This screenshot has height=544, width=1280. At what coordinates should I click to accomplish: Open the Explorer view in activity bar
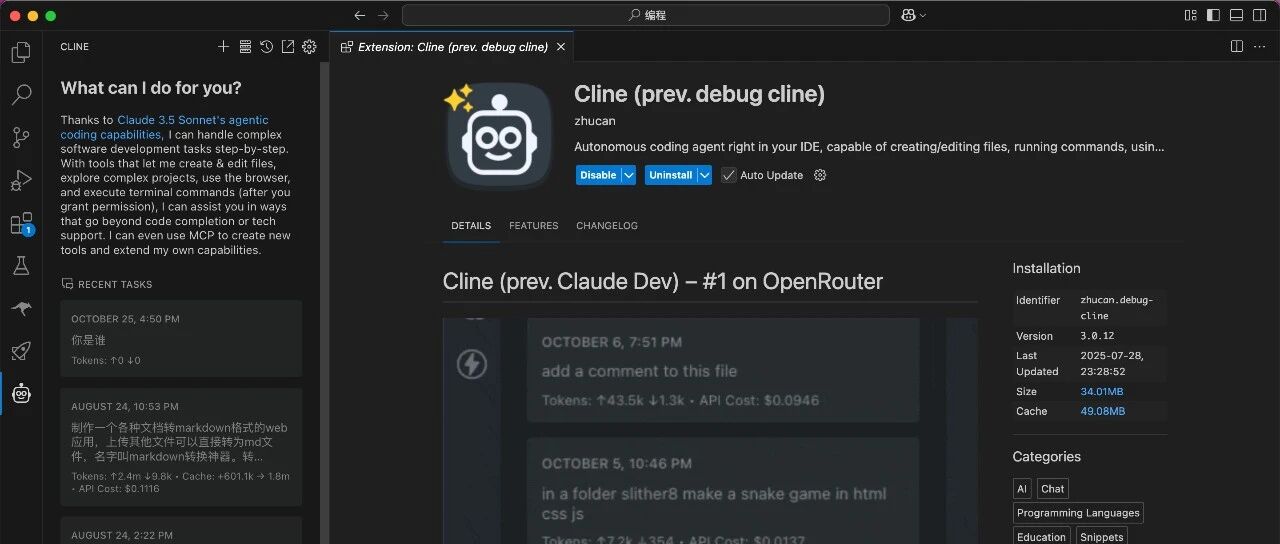[x=21, y=53]
